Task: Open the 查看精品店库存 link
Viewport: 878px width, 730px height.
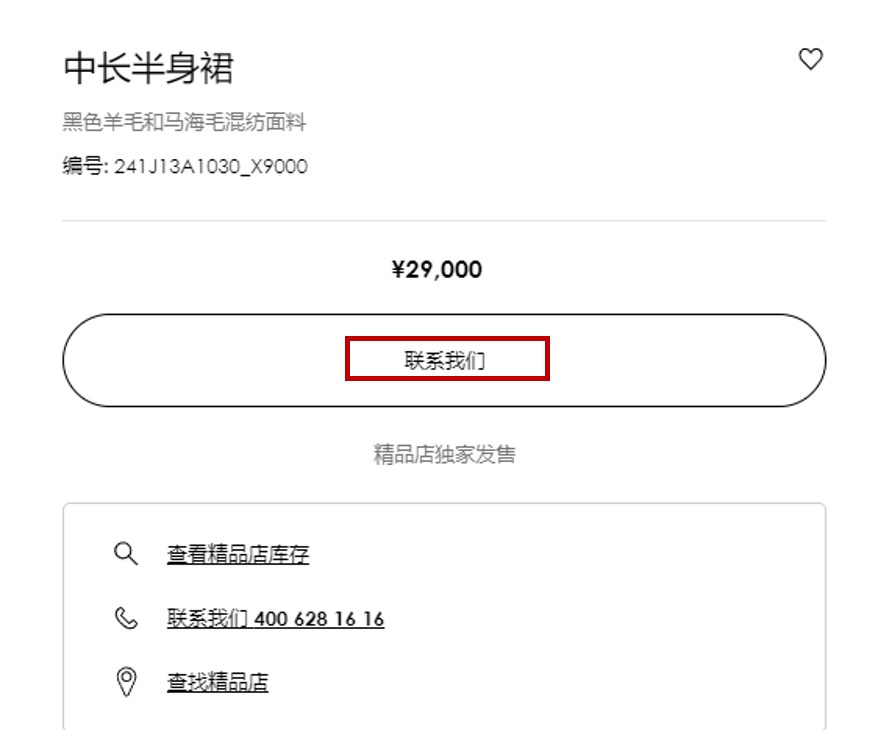Action: [x=238, y=555]
